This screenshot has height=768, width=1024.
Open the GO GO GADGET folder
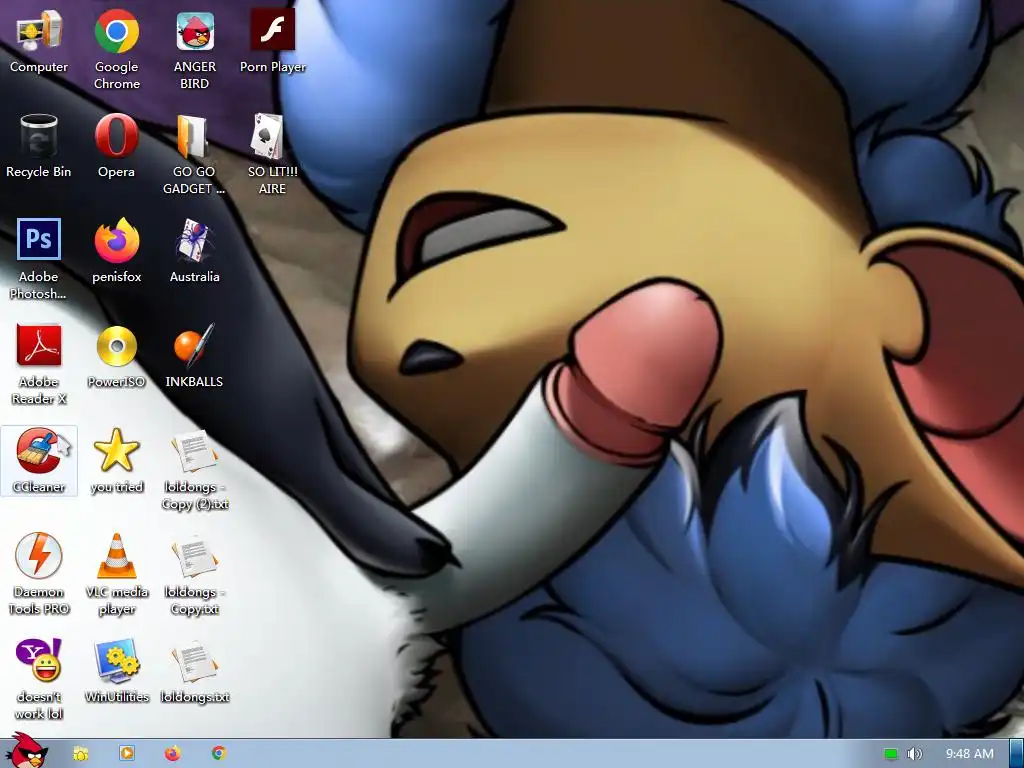pyautogui.click(x=194, y=155)
